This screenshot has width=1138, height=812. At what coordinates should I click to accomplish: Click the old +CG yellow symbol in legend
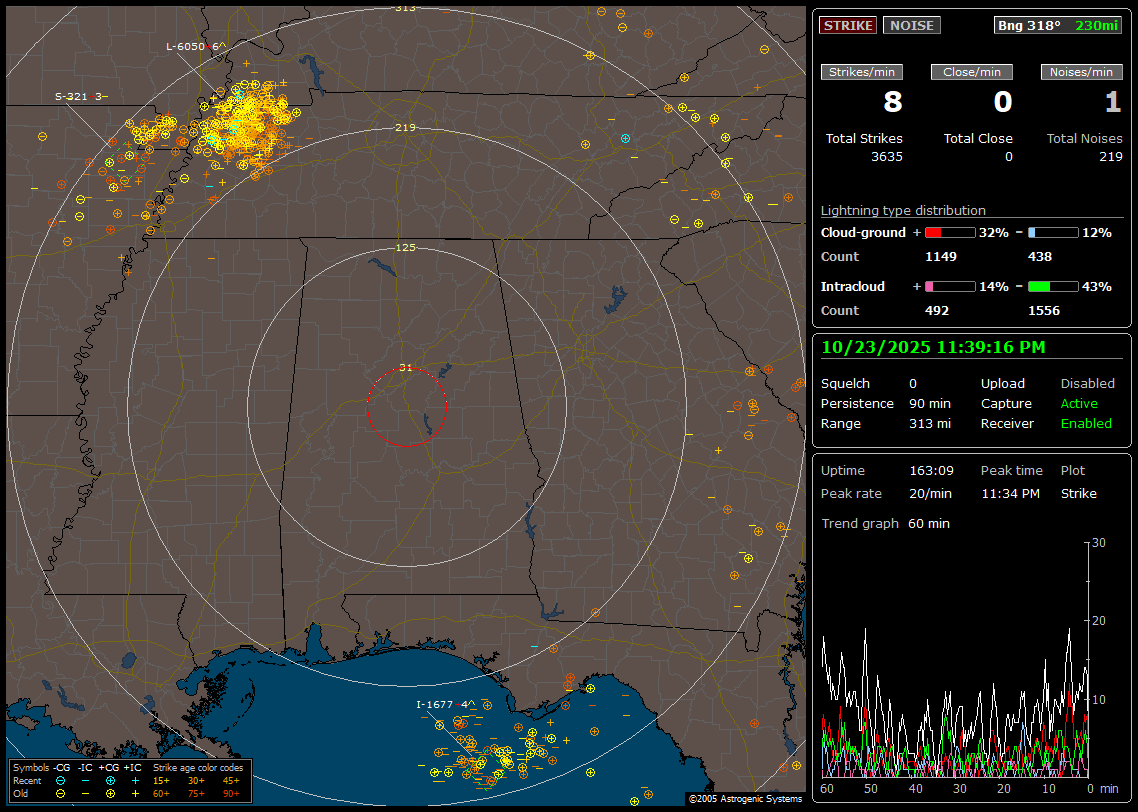coord(110,793)
